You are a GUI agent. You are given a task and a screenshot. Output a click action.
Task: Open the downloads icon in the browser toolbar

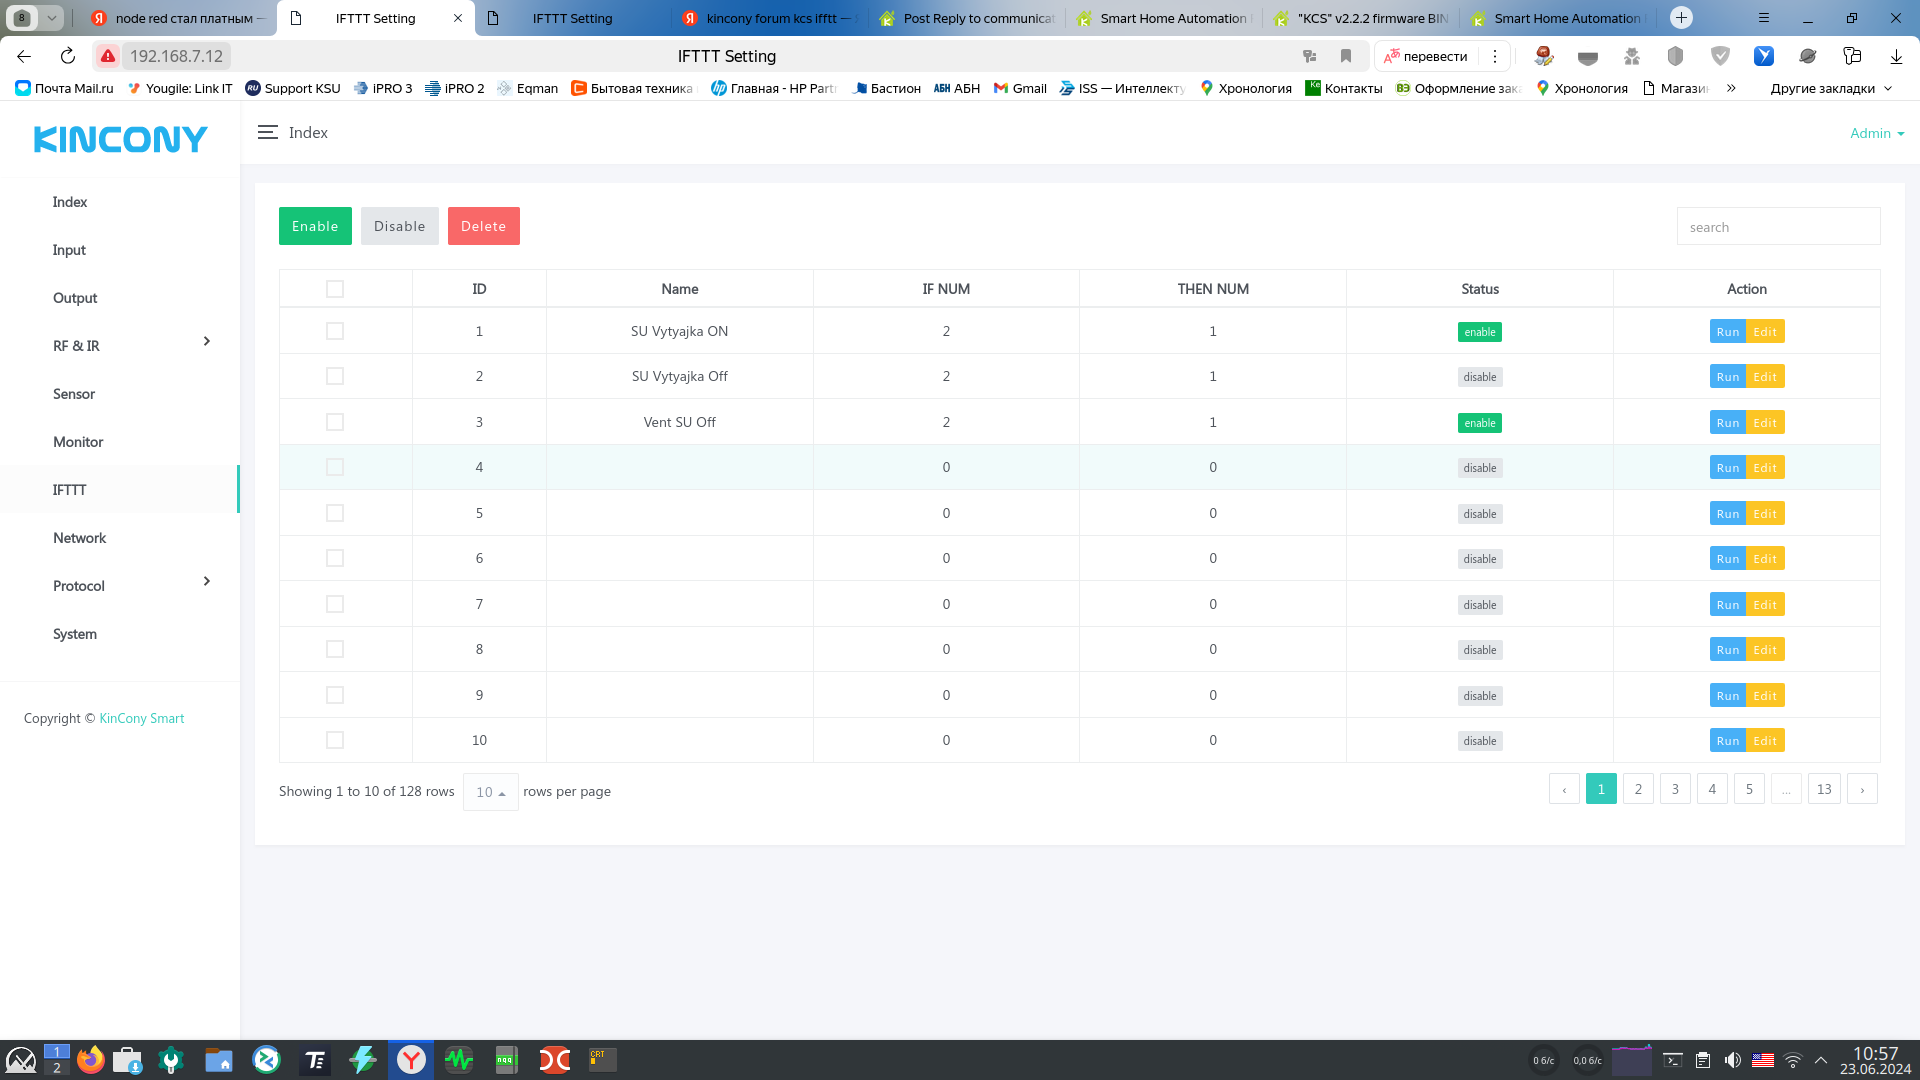[x=1896, y=56]
